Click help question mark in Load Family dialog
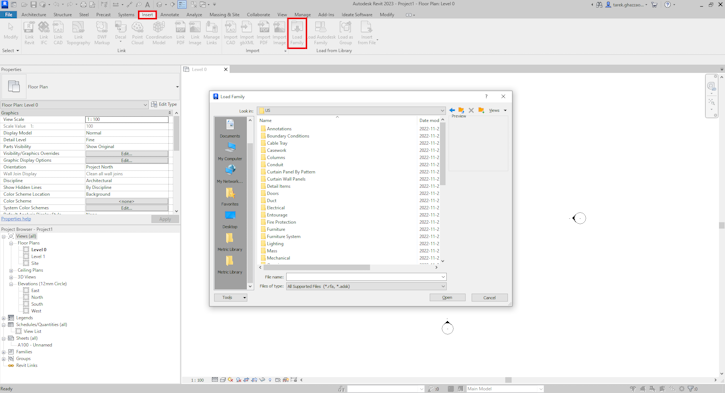The height and width of the screenshot is (393, 725). pyautogui.click(x=486, y=96)
